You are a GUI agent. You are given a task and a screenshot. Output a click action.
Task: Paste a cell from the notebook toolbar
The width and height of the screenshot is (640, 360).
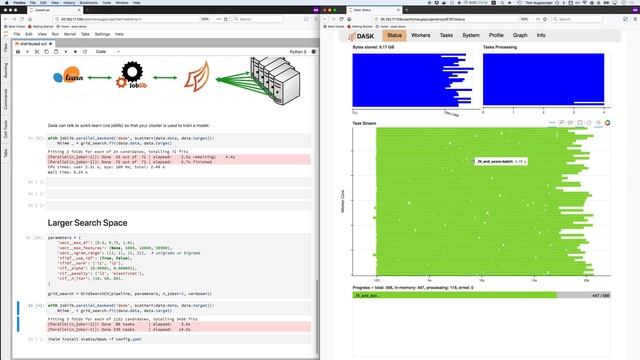click(x=56, y=52)
